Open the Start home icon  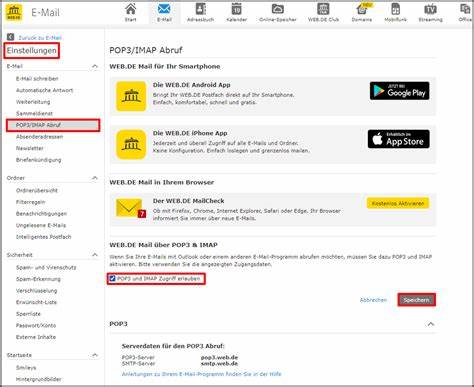click(131, 9)
